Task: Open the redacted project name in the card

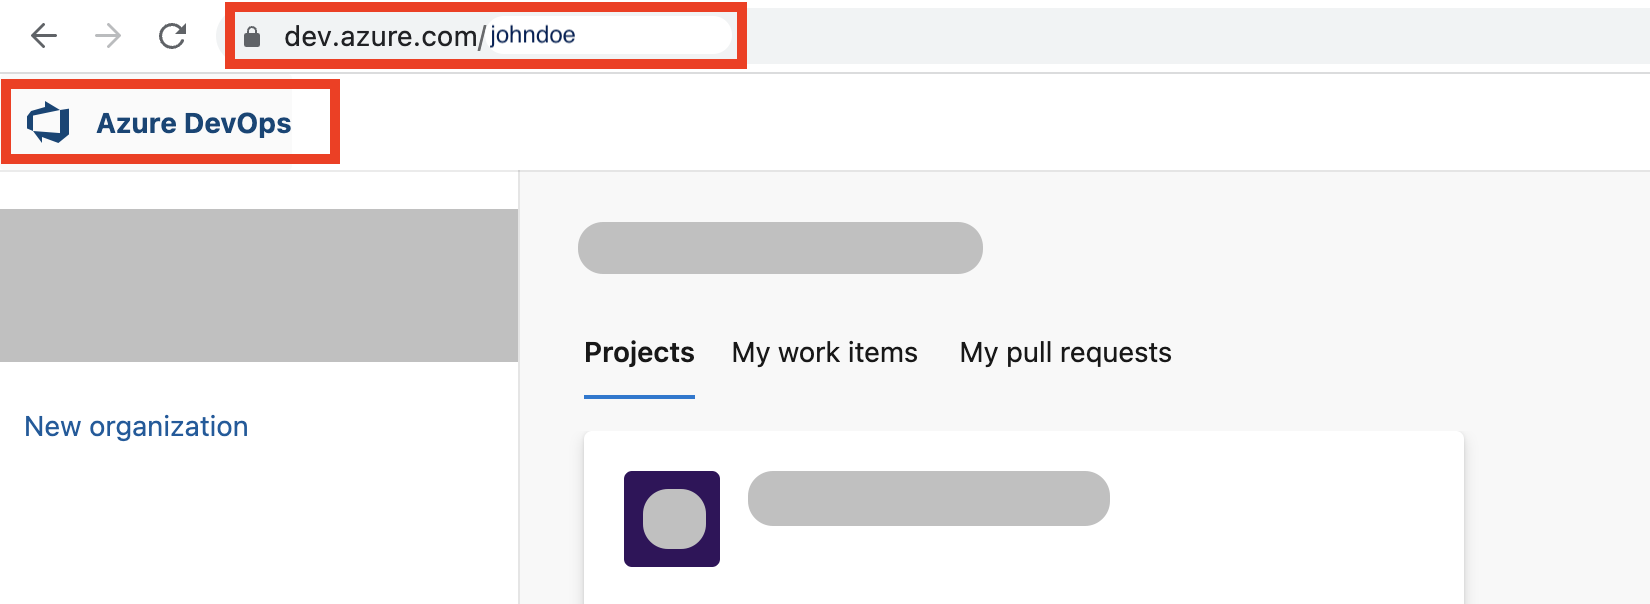Action: click(x=928, y=498)
